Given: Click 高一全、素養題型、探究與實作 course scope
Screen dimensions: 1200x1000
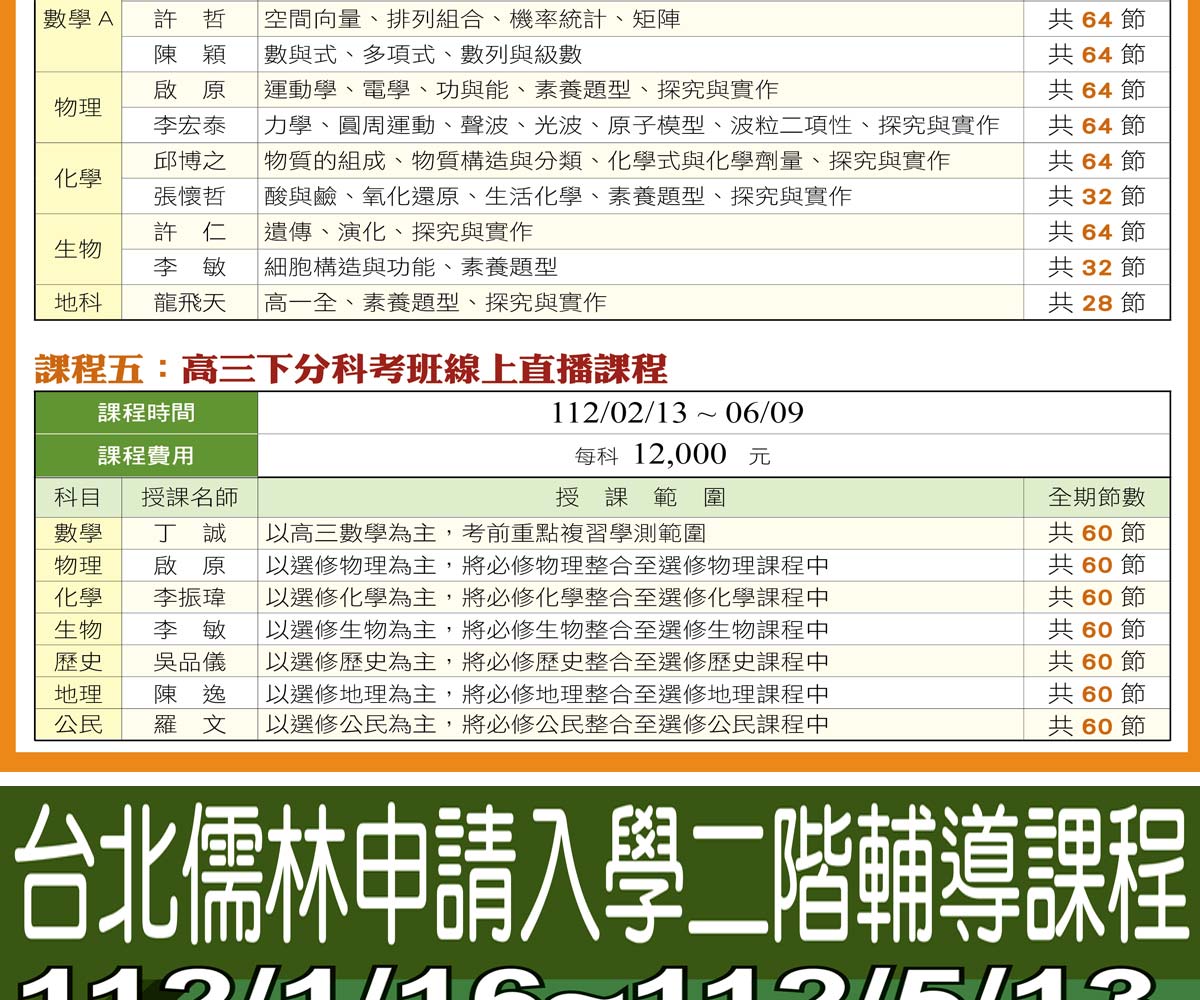Looking at the screenshot, I should coord(435,302).
